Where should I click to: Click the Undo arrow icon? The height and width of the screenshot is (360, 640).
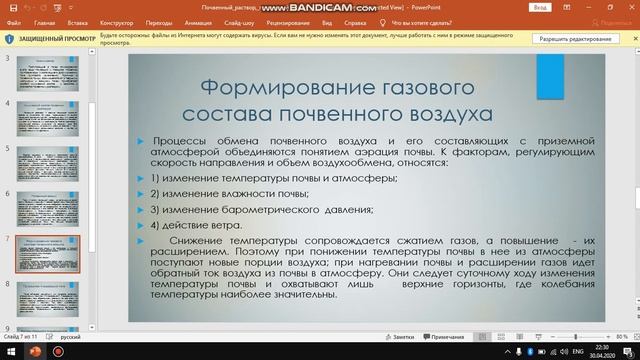pos(27,8)
